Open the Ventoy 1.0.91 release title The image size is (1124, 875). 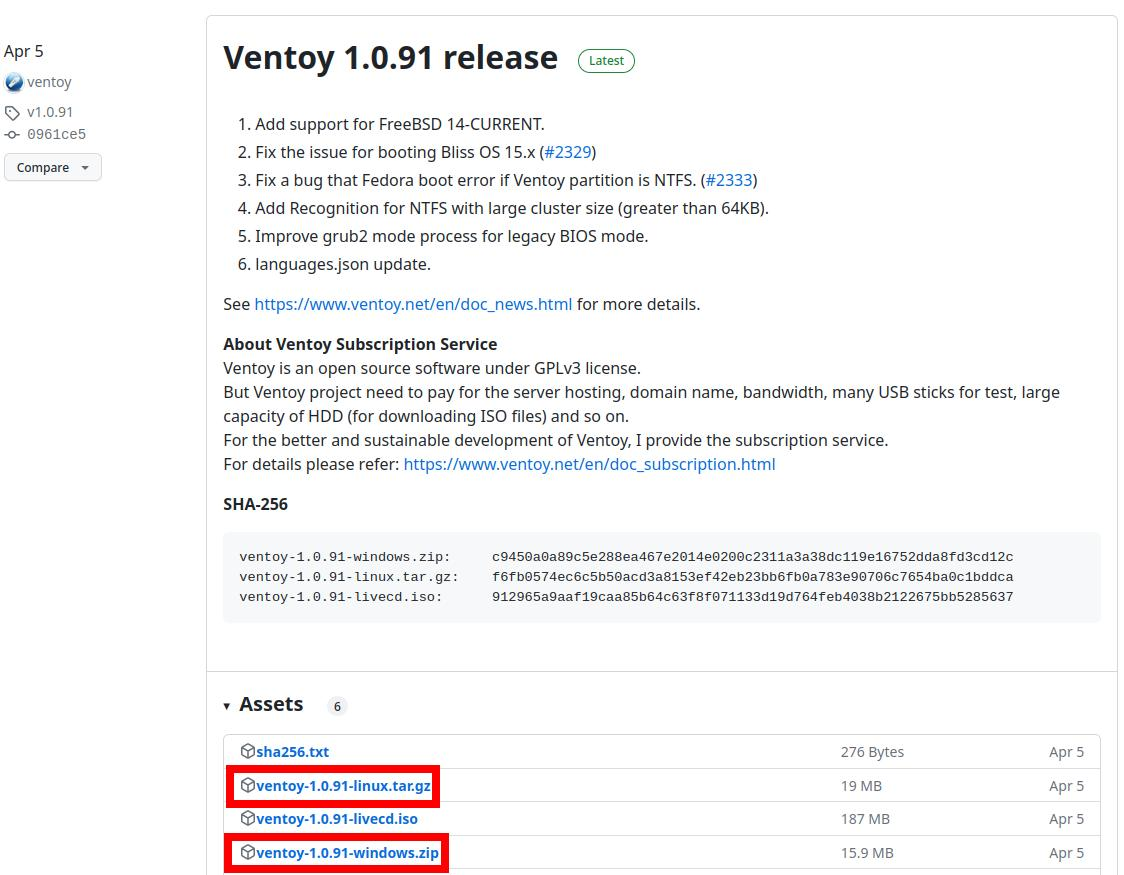tap(390, 58)
